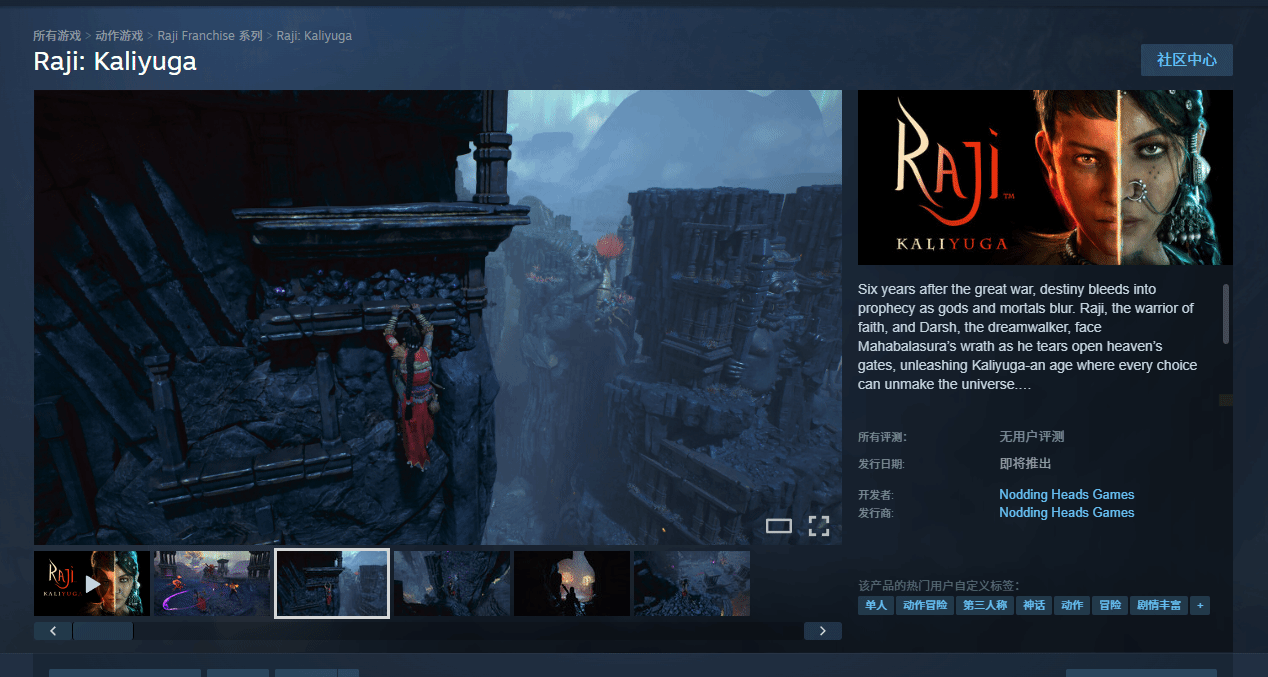
Task: Select the 单人 tag
Action: 875,605
